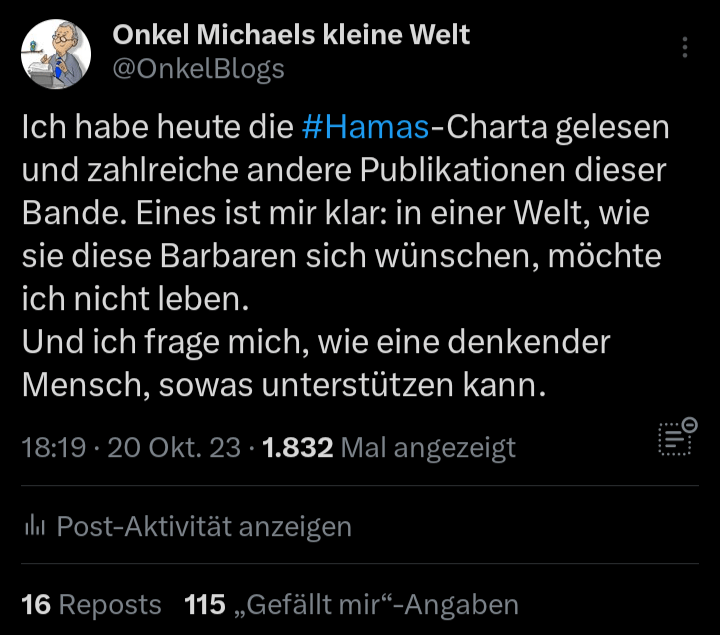Open the "Onkel Michaels kleine Welt" display name

pyautogui.click(x=291, y=35)
